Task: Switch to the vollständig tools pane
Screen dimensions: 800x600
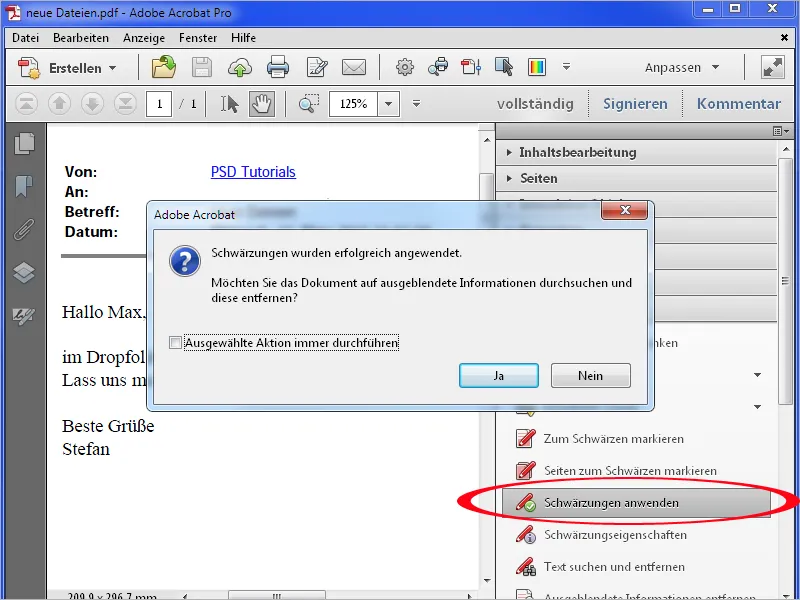Action: point(535,104)
